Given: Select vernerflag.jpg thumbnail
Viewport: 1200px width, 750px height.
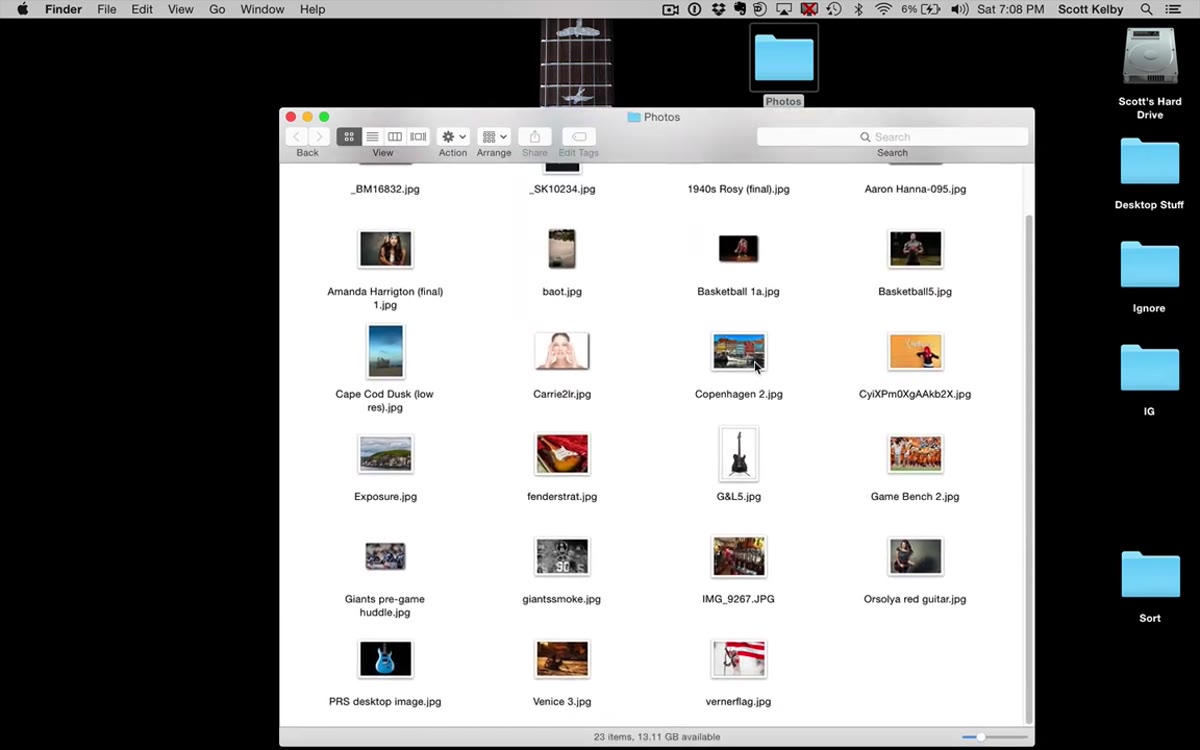Looking at the screenshot, I should [x=739, y=659].
